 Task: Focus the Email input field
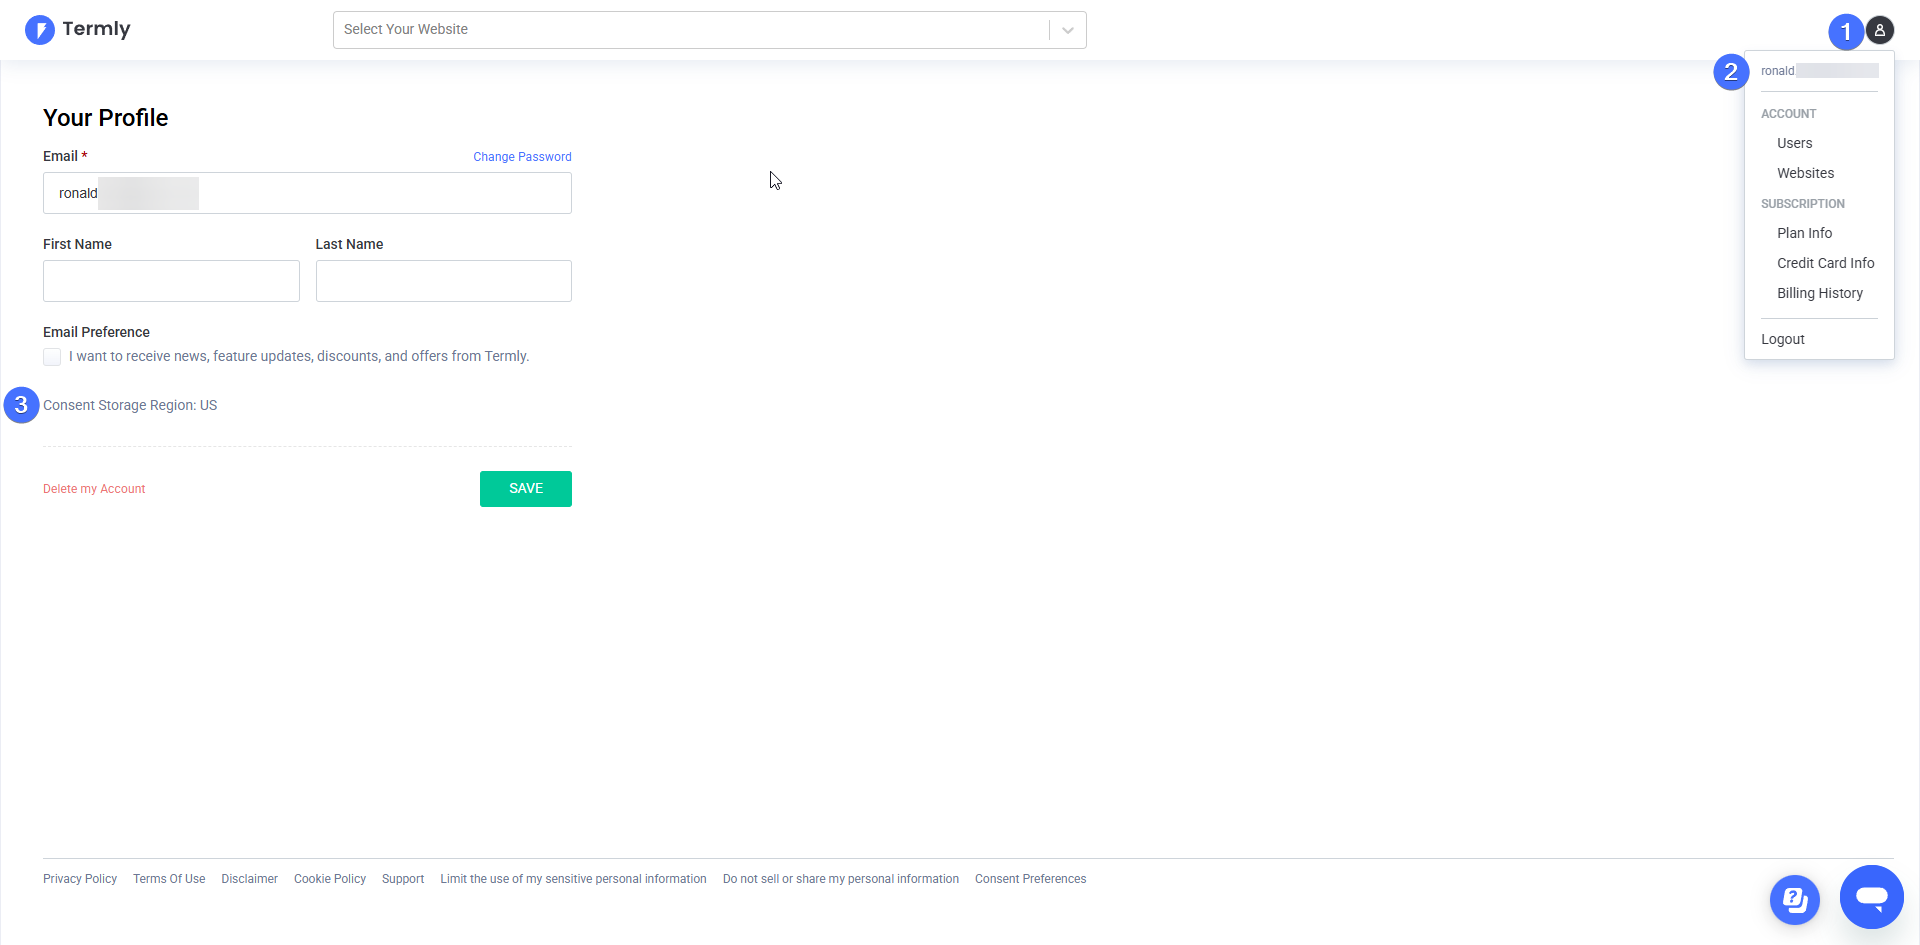307,193
